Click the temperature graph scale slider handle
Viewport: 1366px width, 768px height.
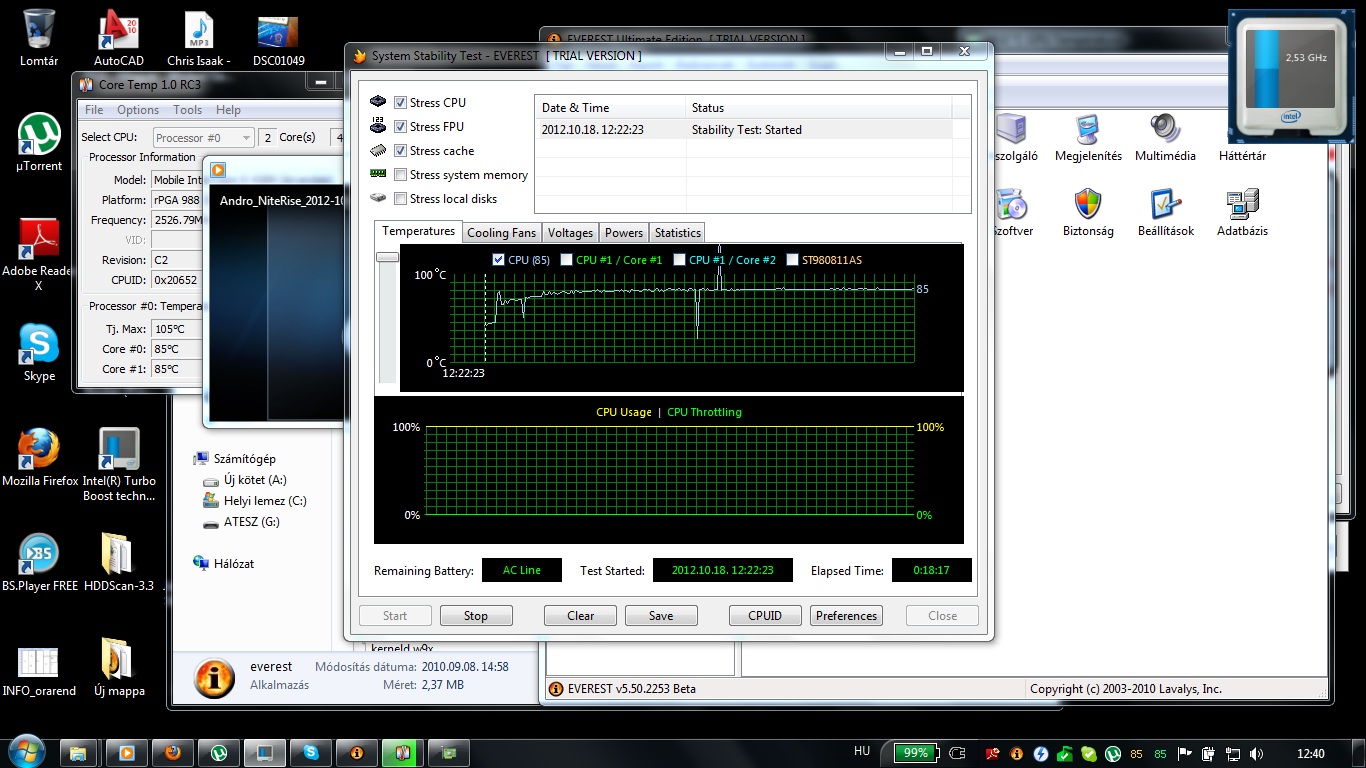tap(387, 257)
